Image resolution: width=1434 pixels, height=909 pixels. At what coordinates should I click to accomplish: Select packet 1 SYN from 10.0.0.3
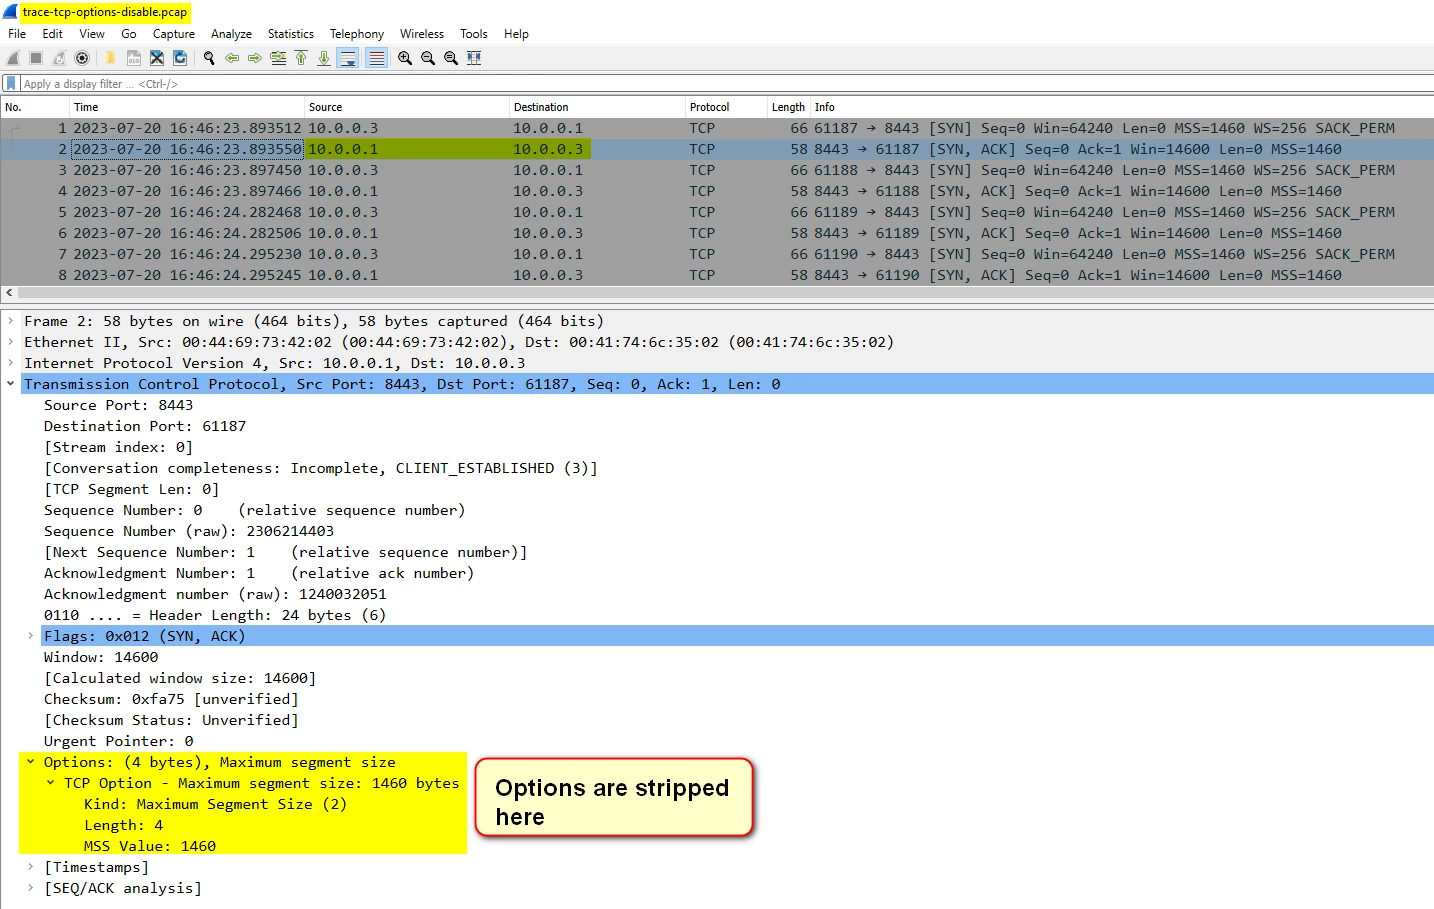717,128
